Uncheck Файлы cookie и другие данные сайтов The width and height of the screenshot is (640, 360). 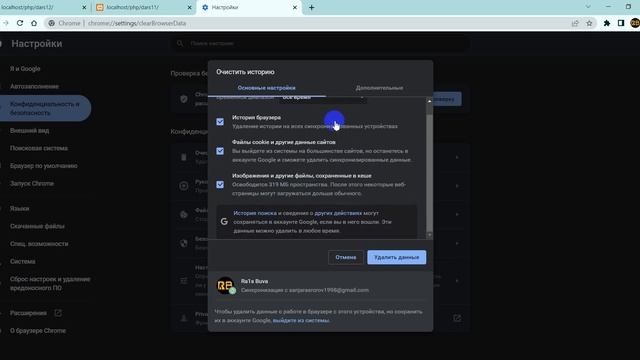pyautogui.click(x=220, y=151)
